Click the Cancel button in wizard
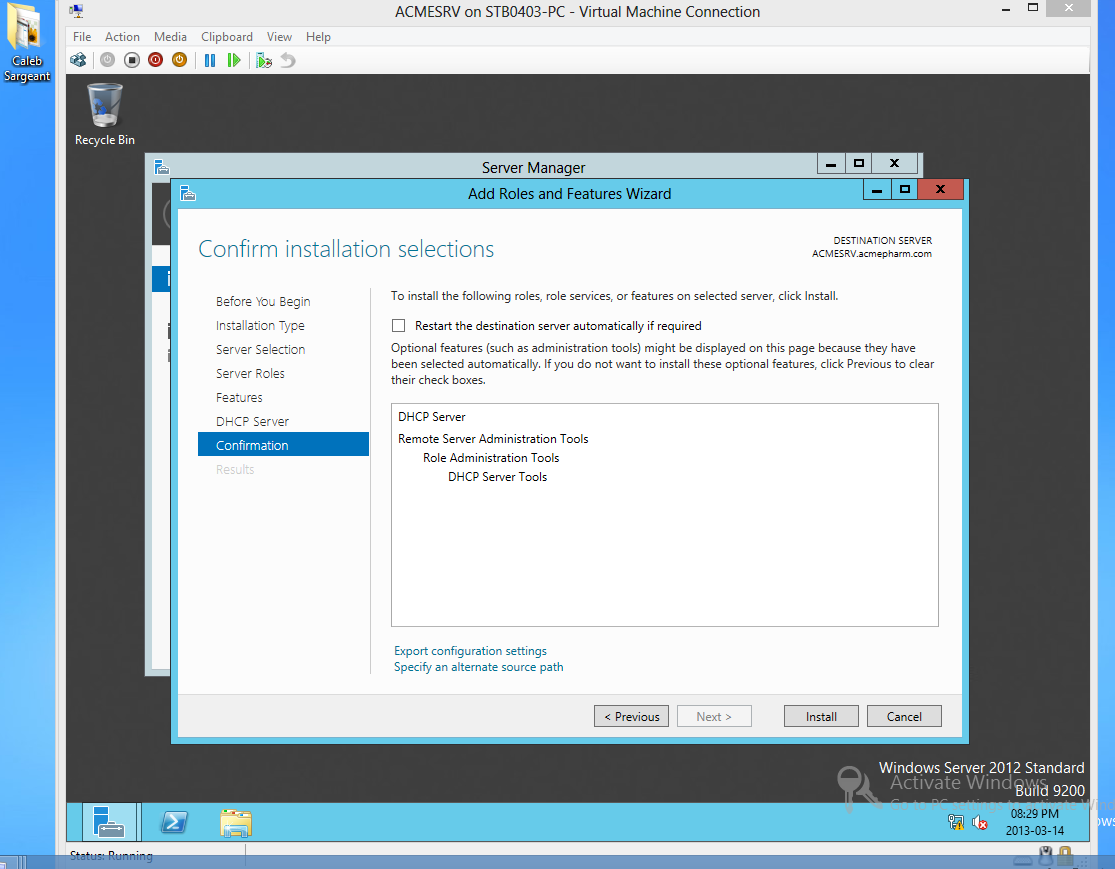Viewport: 1115px width, 869px height. [x=905, y=716]
